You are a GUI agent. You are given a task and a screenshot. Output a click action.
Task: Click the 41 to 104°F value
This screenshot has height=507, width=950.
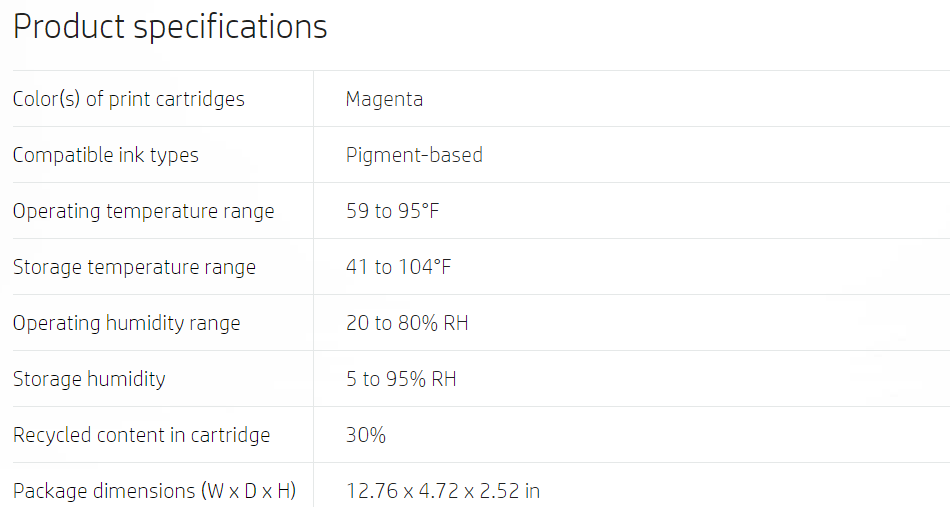(399, 267)
